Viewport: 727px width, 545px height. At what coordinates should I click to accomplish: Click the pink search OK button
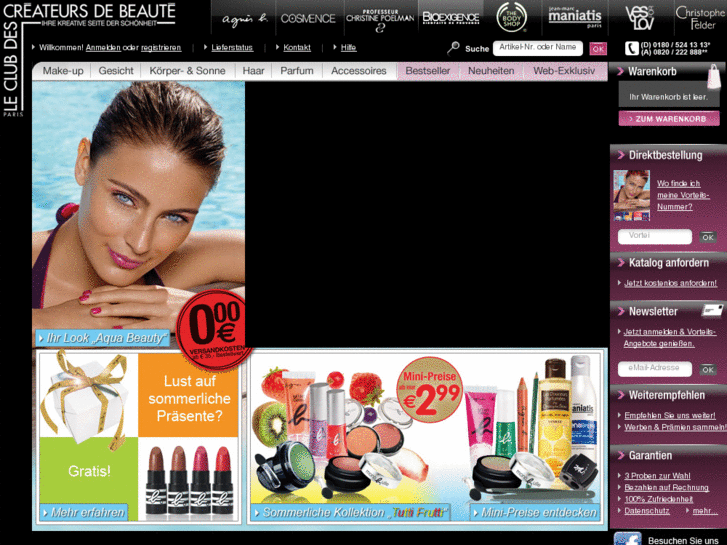pyautogui.click(x=598, y=48)
